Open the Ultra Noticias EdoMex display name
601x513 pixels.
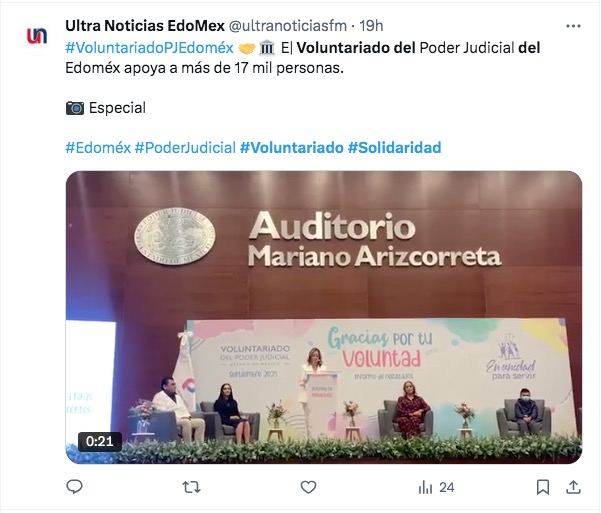click(x=145, y=26)
